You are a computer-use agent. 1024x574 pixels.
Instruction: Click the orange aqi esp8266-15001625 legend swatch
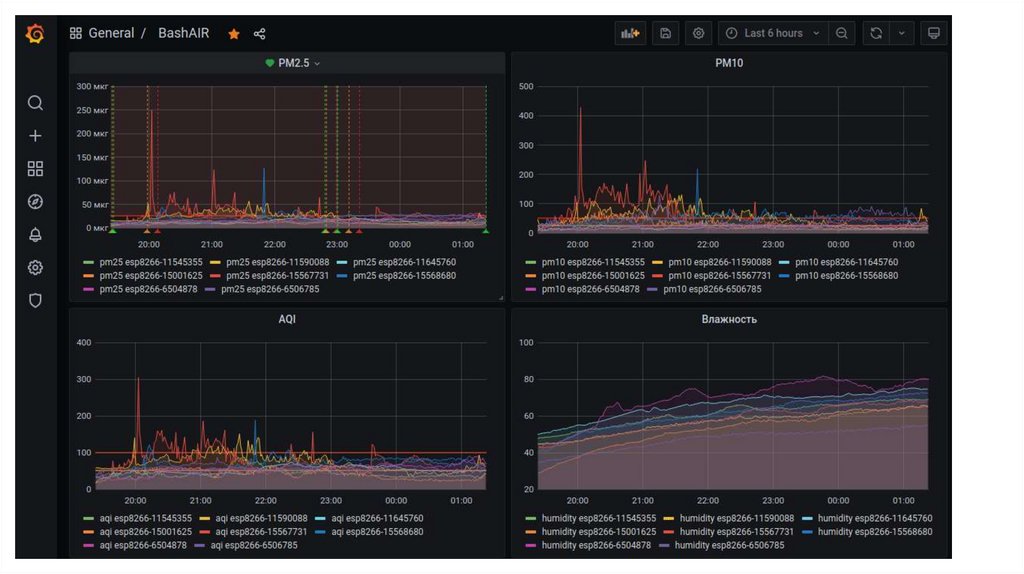[88, 532]
